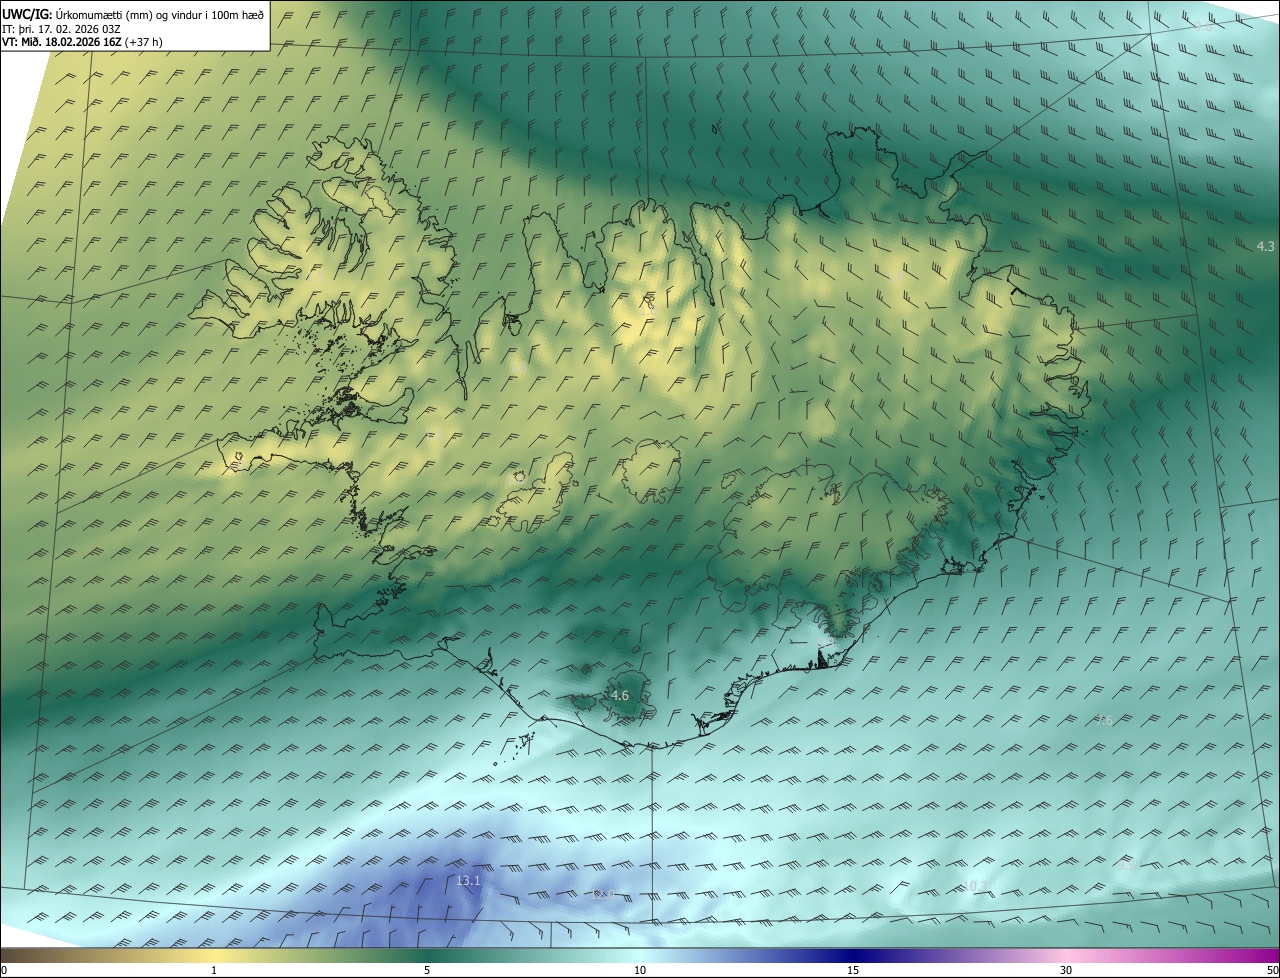Click the "13.1" maximum value label
Image resolution: width=1280 pixels, height=978 pixels.
(468, 880)
